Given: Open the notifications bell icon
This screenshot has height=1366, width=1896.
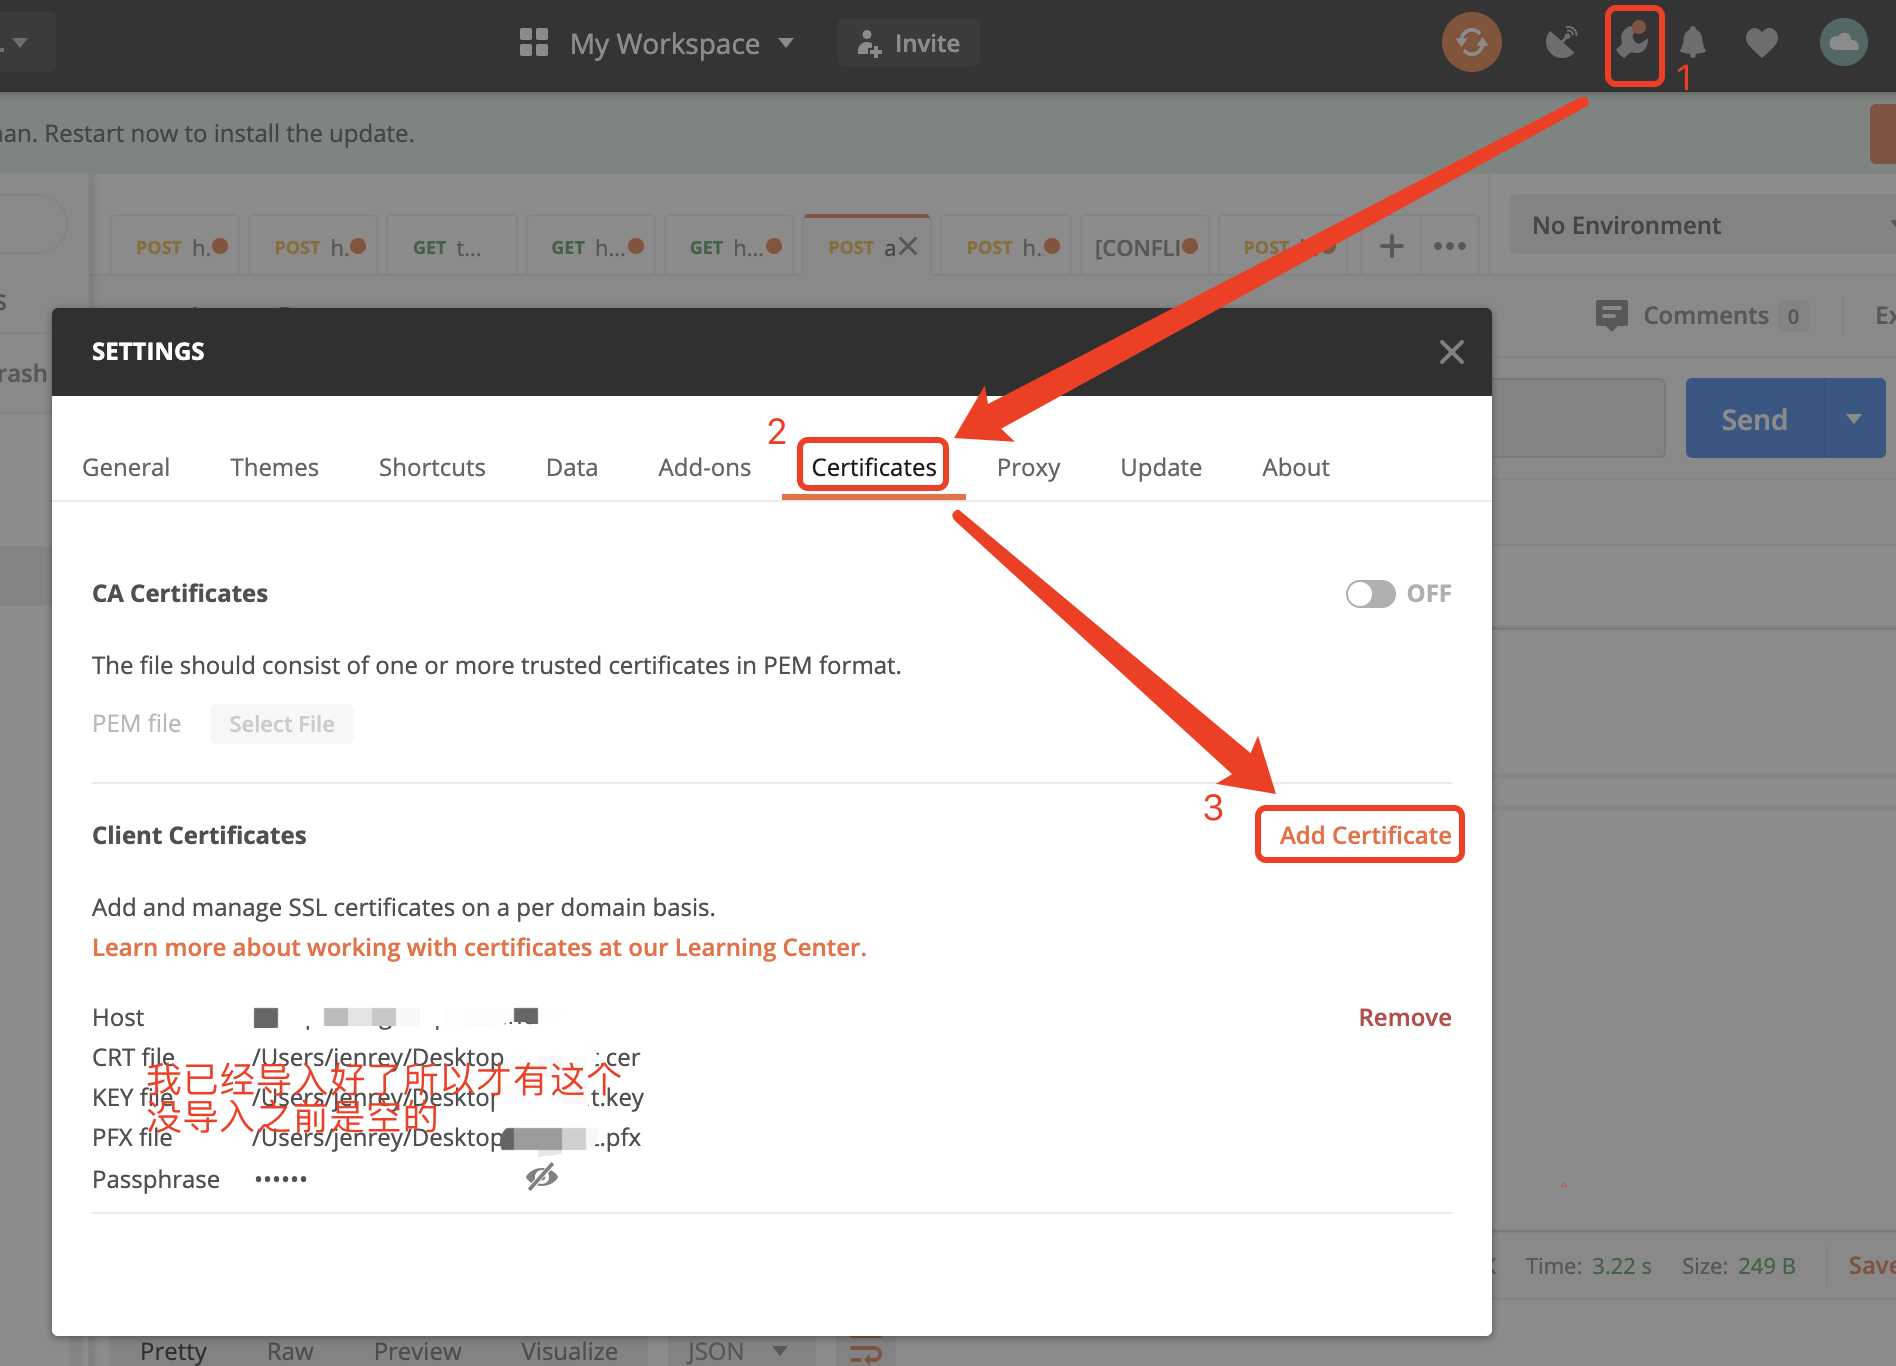Looking at the screenshot, I should [x=1692, y=43].
